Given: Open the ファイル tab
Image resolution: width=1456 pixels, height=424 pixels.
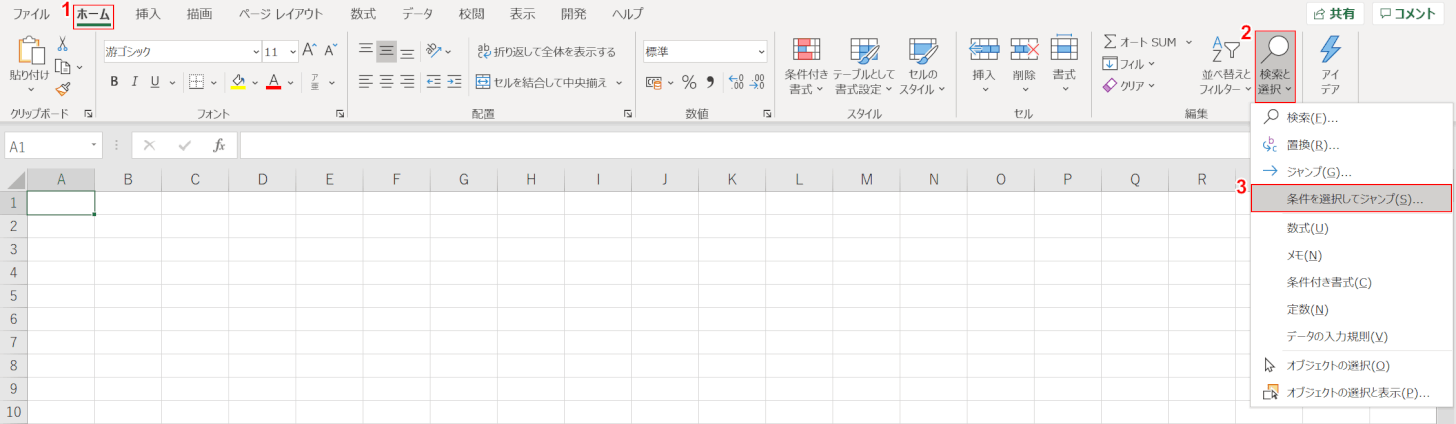Looking at the screenshot, I should pos(30,14).
